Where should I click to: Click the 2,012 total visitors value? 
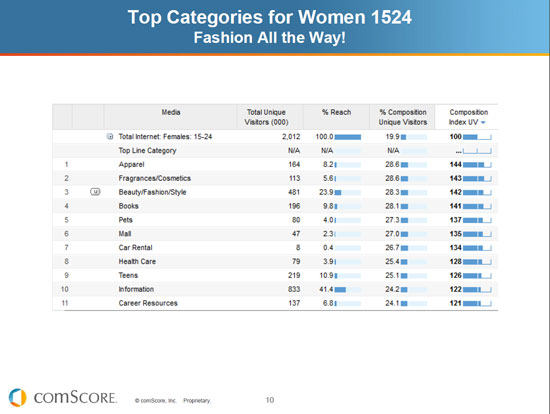291,136
